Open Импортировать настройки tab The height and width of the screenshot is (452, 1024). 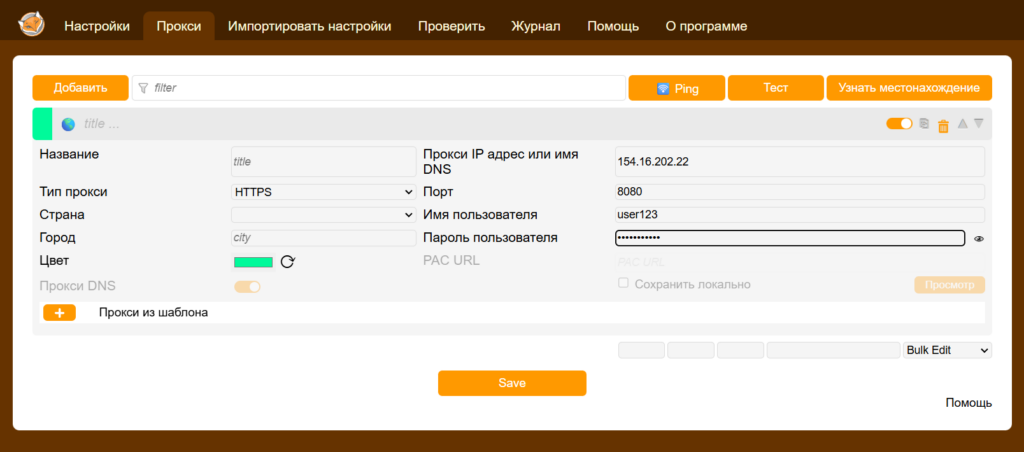coord(310,27)
